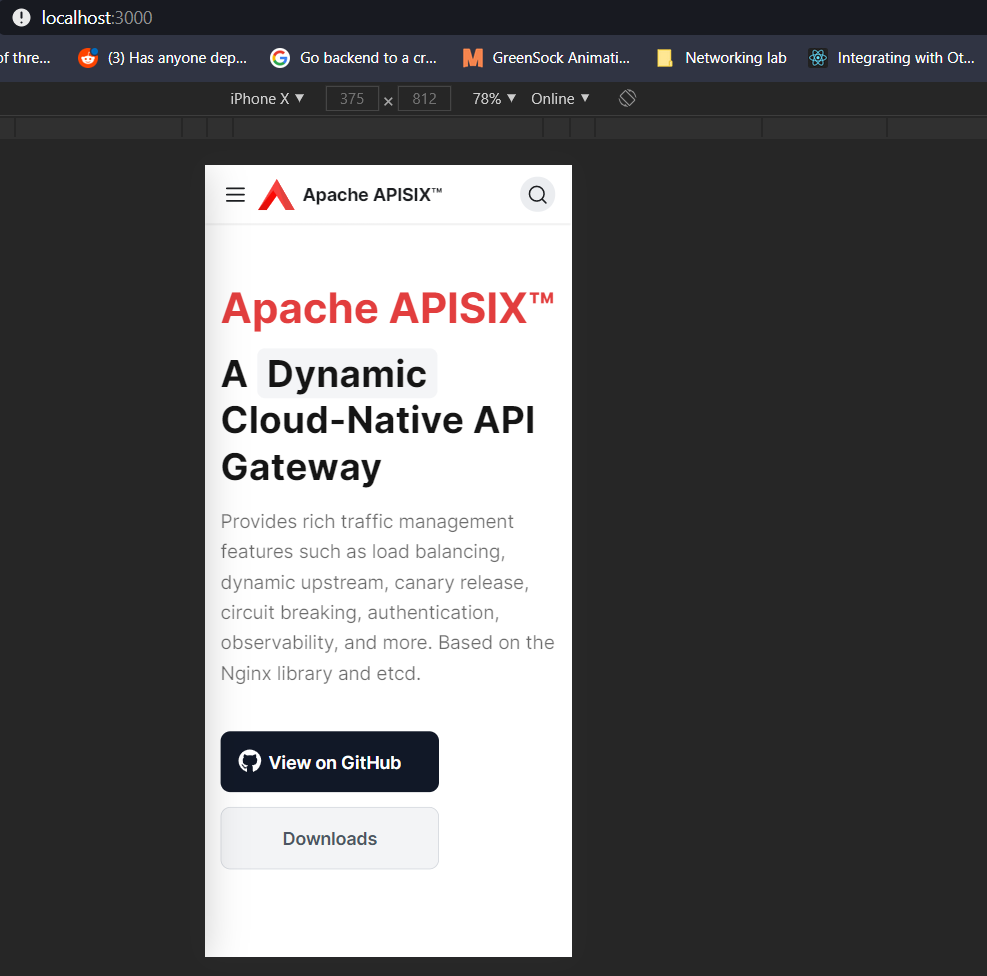Click the Apache APISIX red logo
Image resolution: width=987 pixels, height=976 pixels.
click(x=276, y=194)
